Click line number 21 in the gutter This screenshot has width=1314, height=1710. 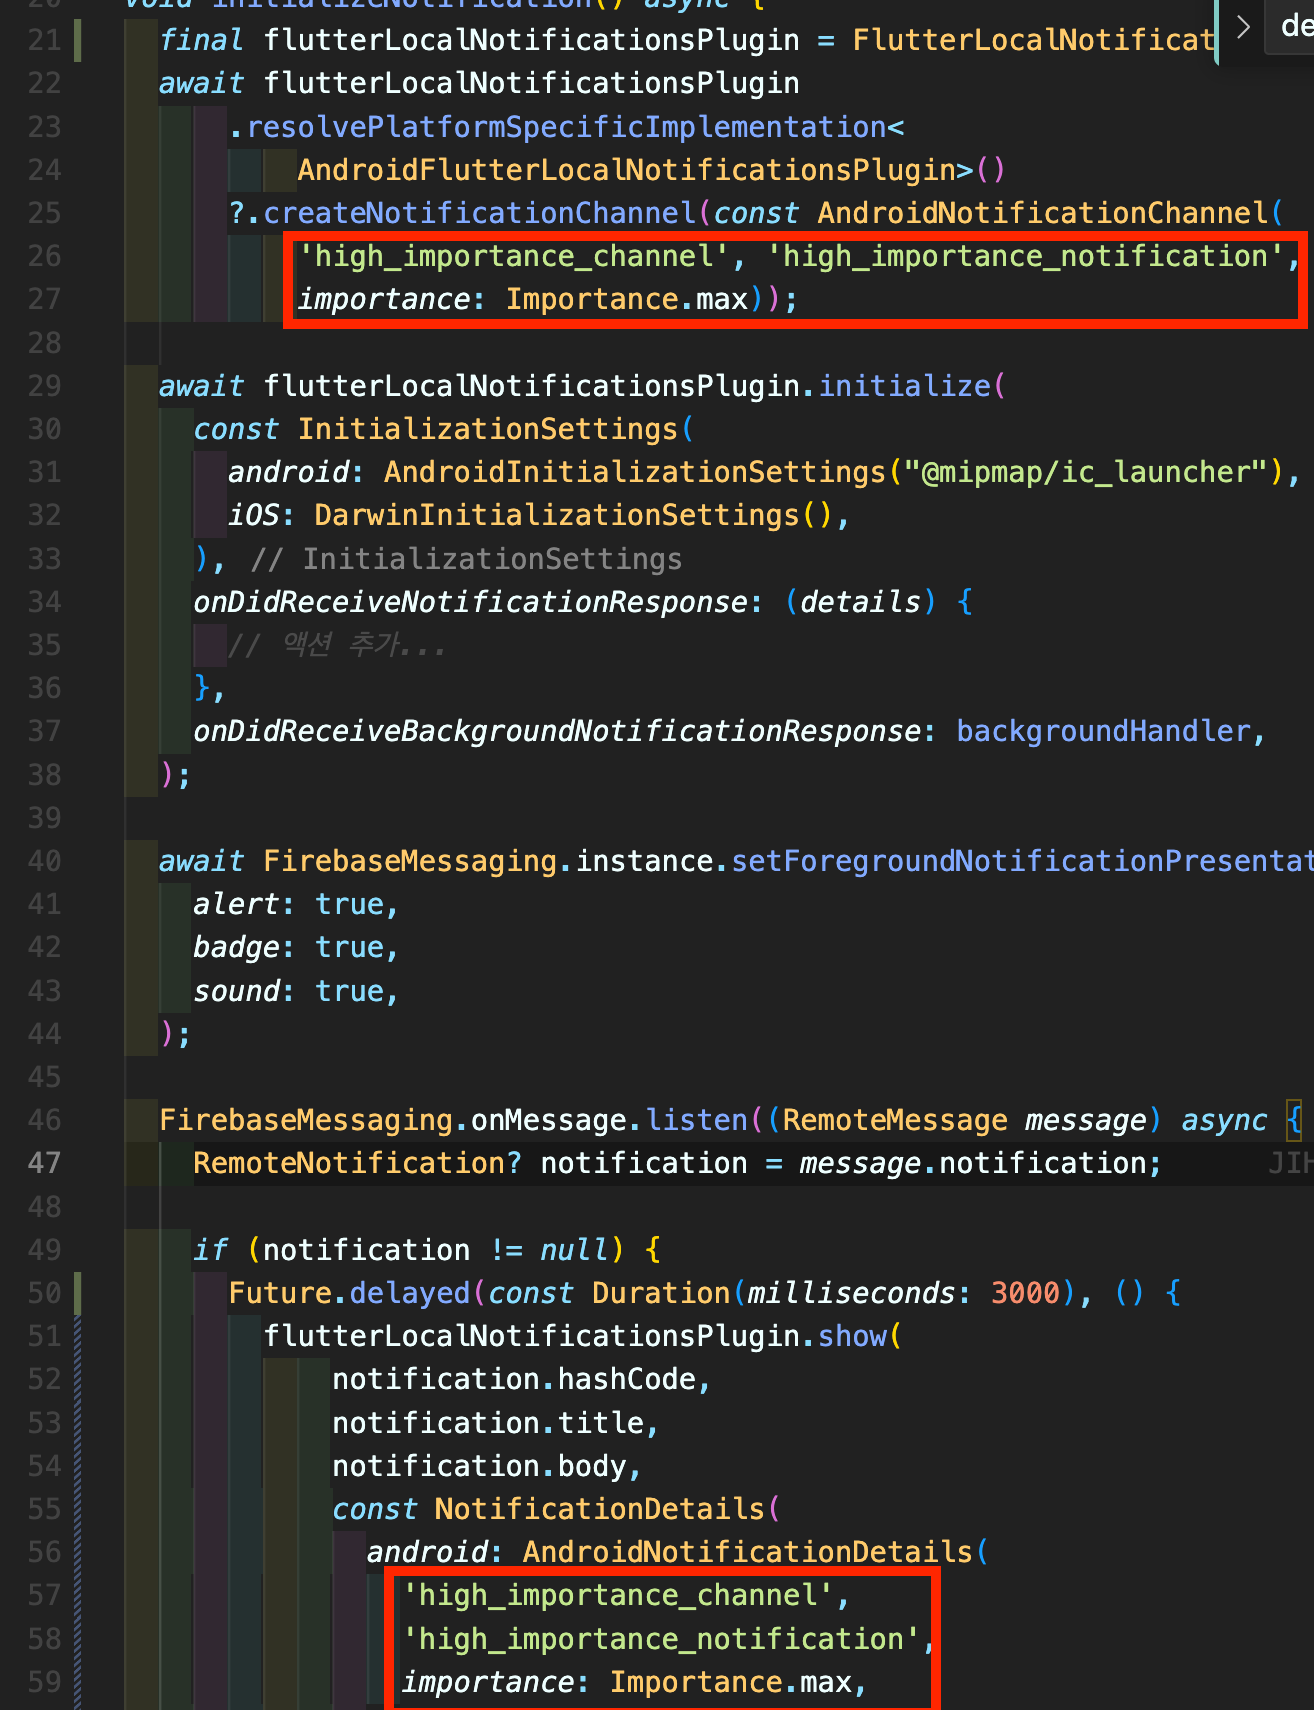tap(44, 40)
